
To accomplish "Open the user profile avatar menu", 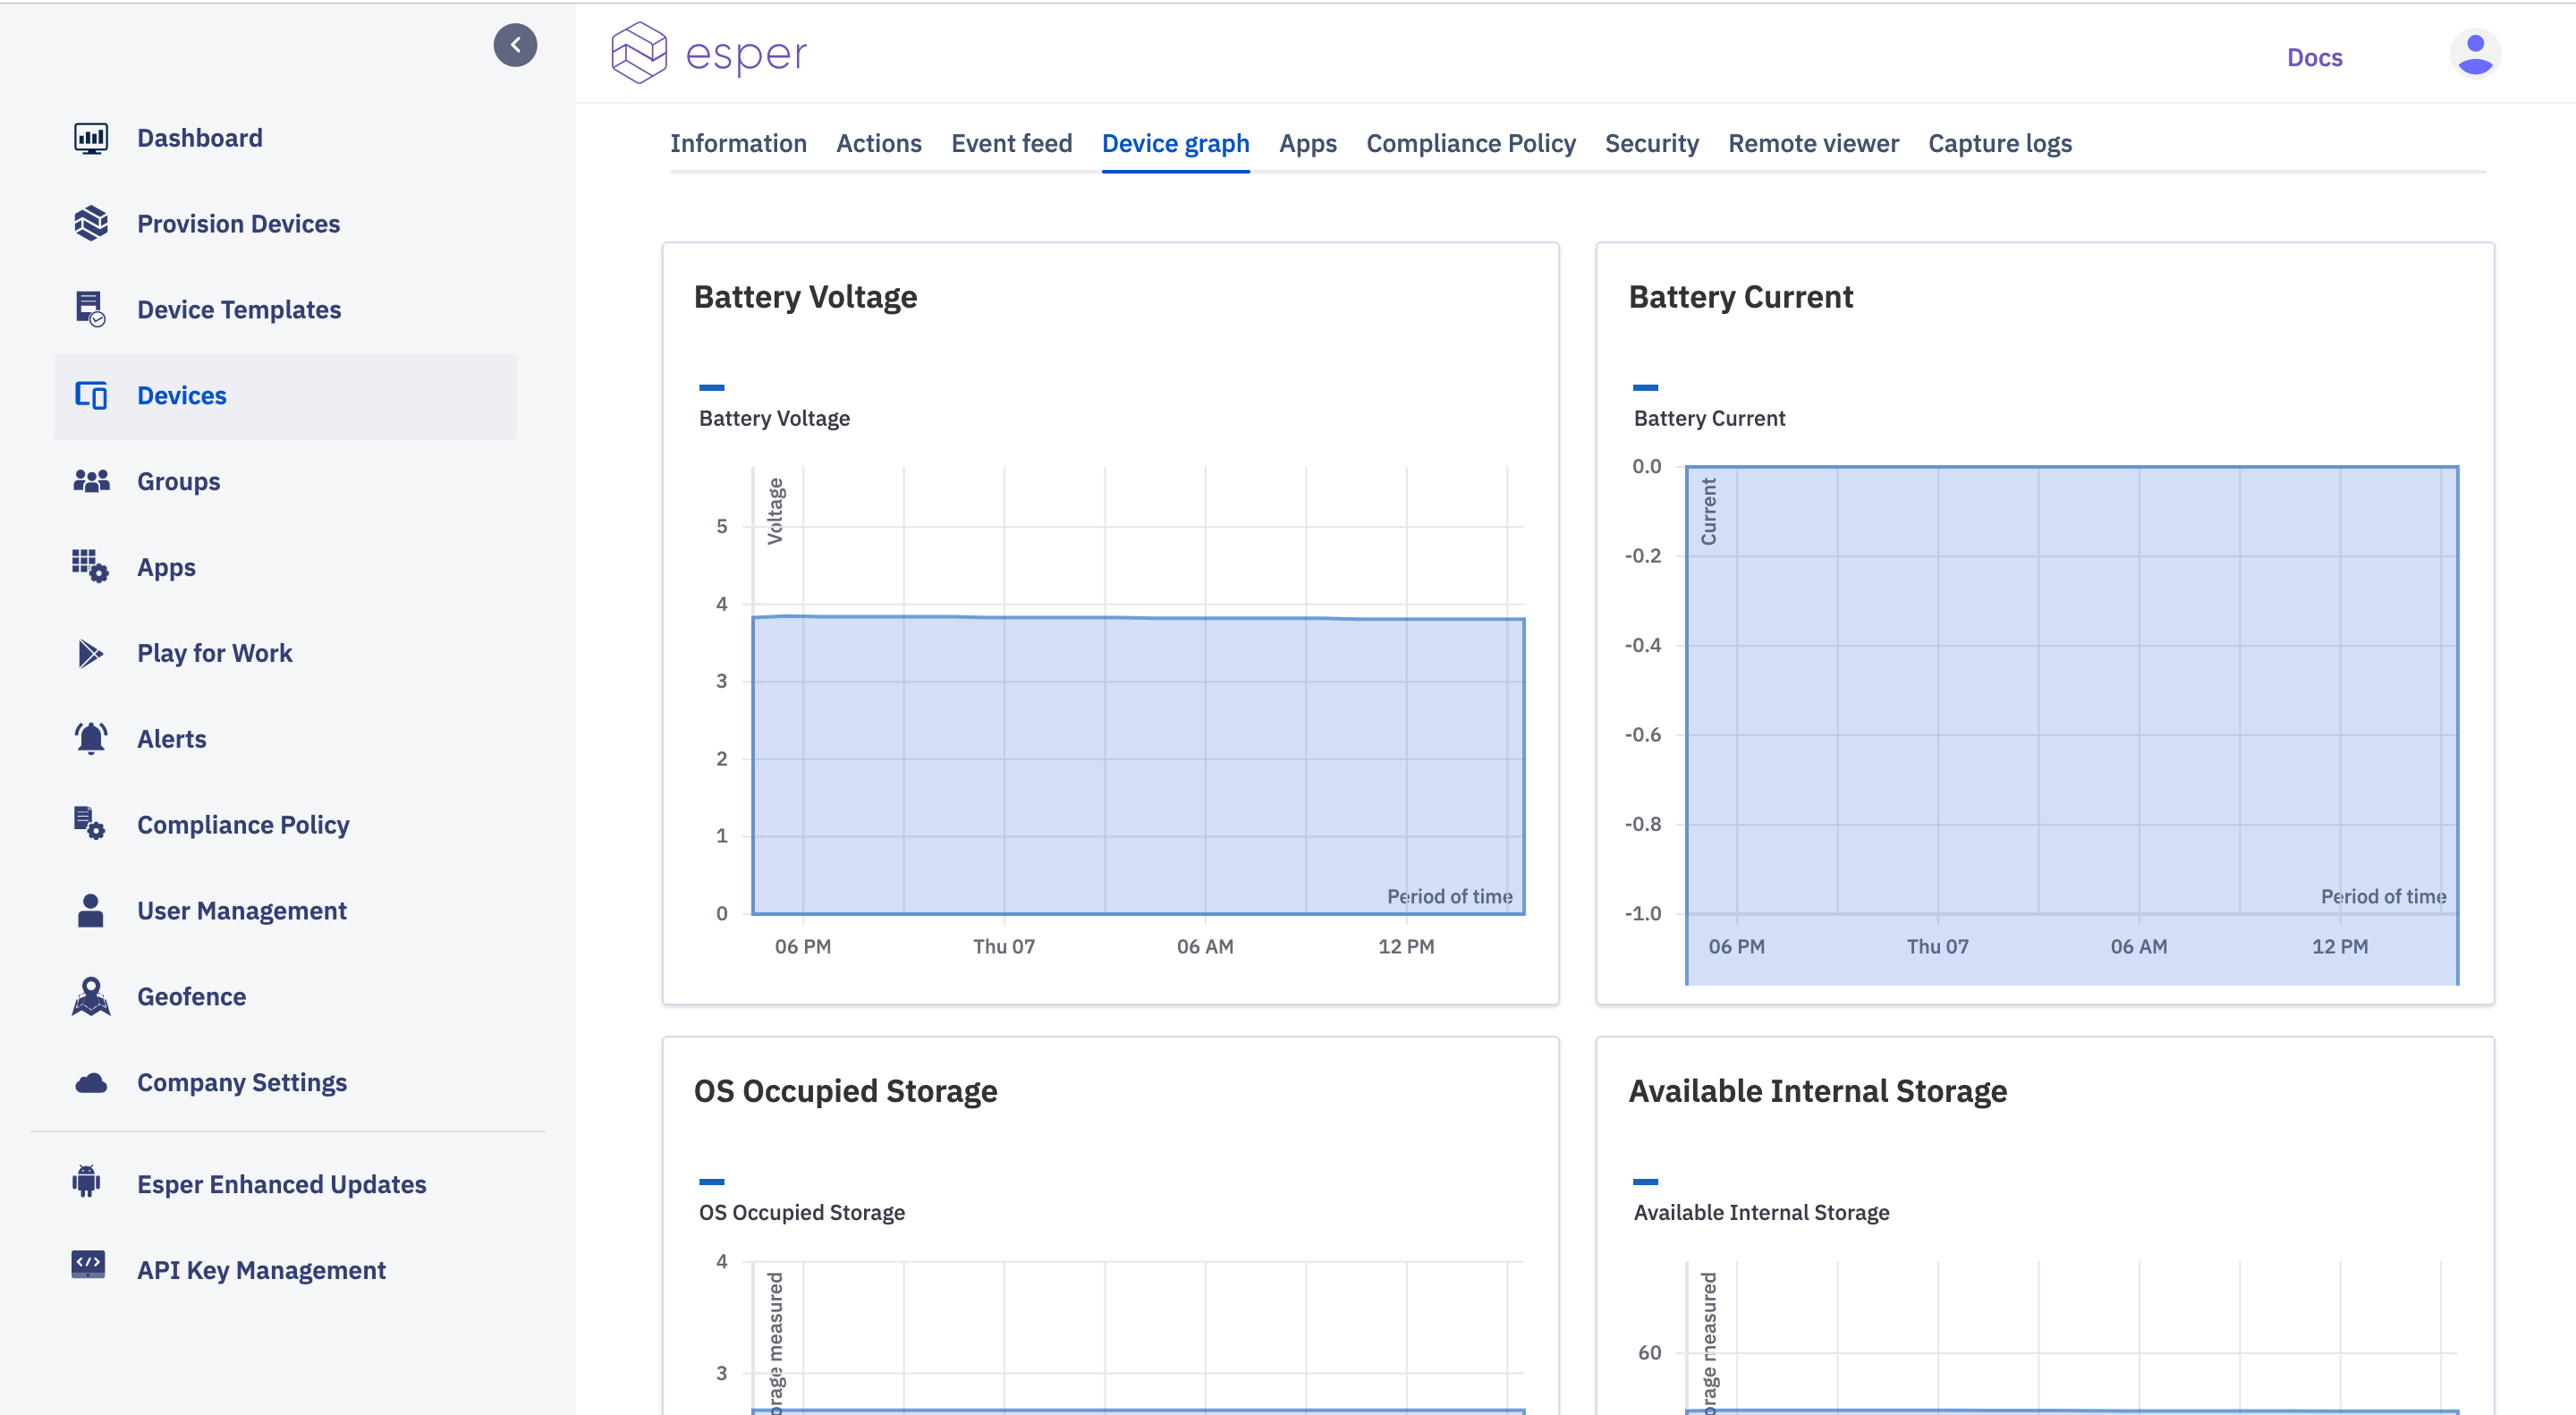I will [2475, 54].
